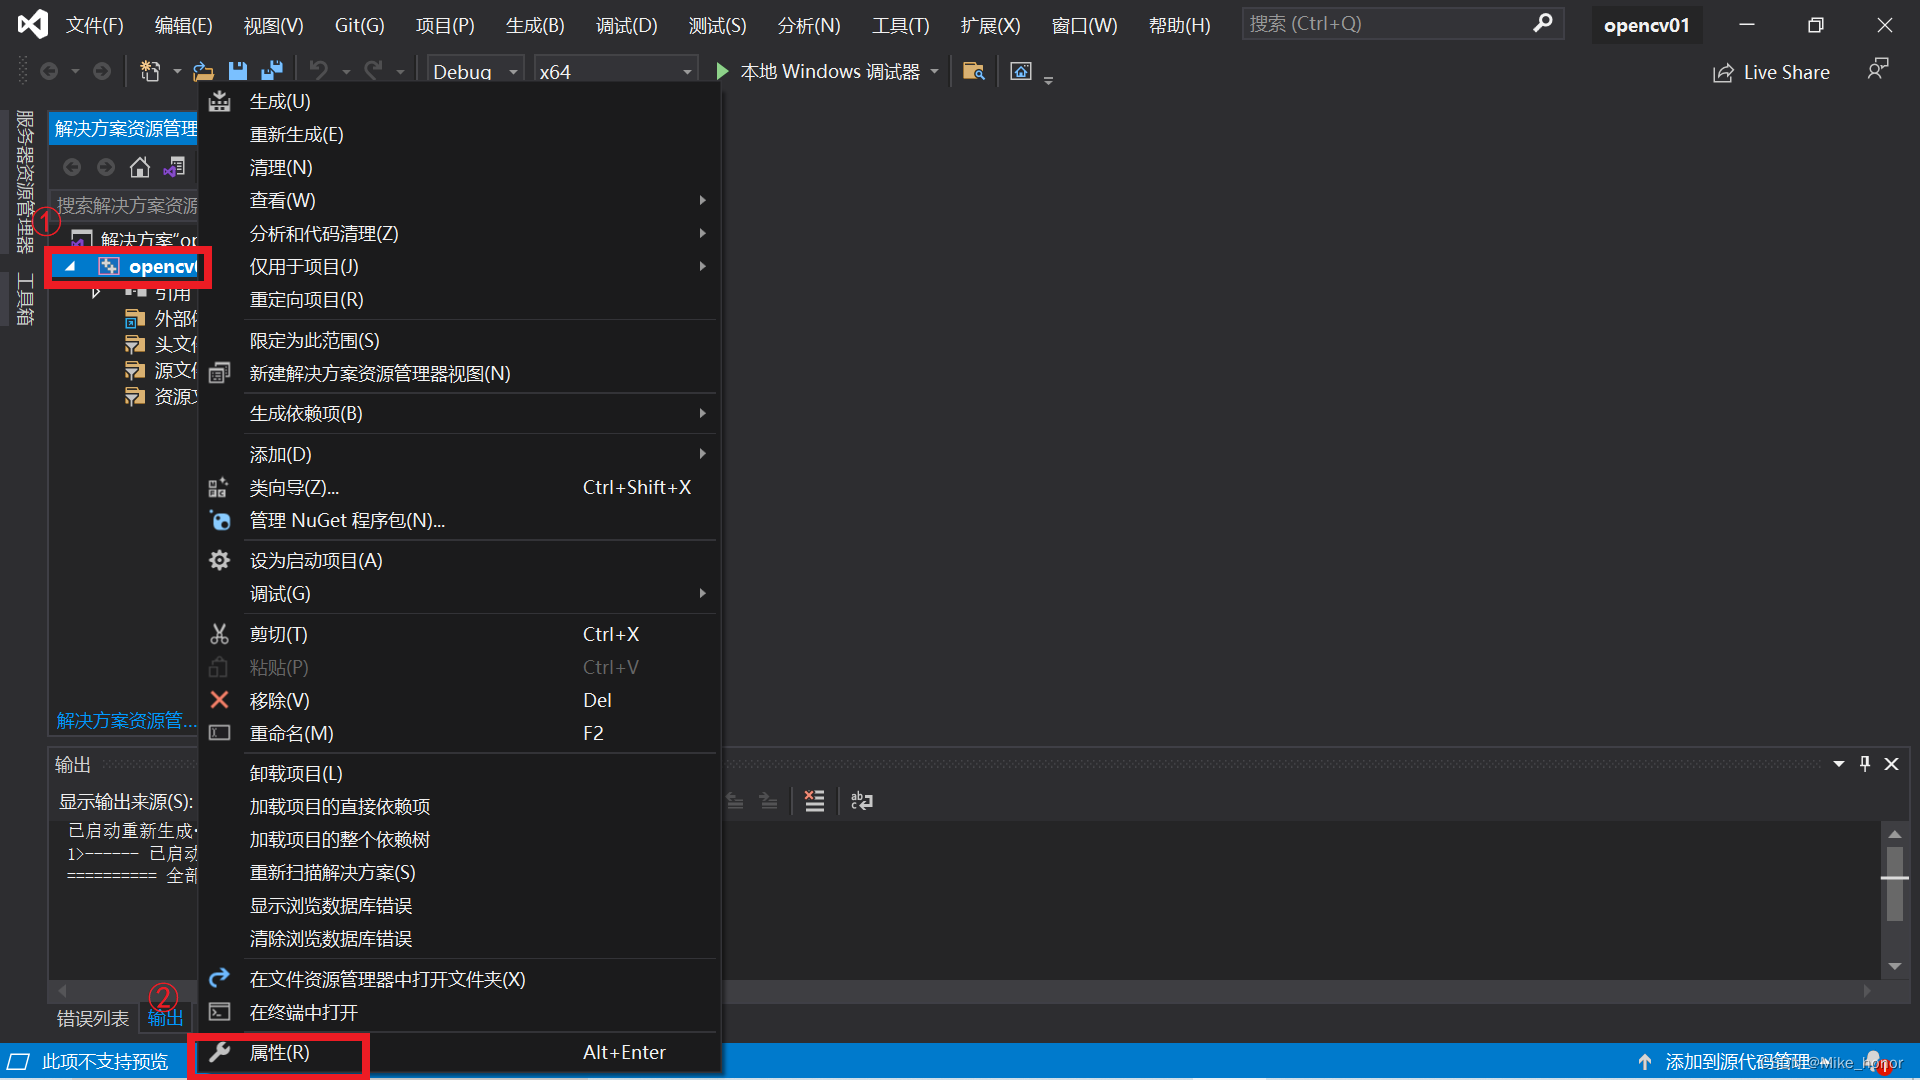The image size is (1920, 1080).
Task: Collapse the opencv01 project tree node
Action: [x=70, y=266]
